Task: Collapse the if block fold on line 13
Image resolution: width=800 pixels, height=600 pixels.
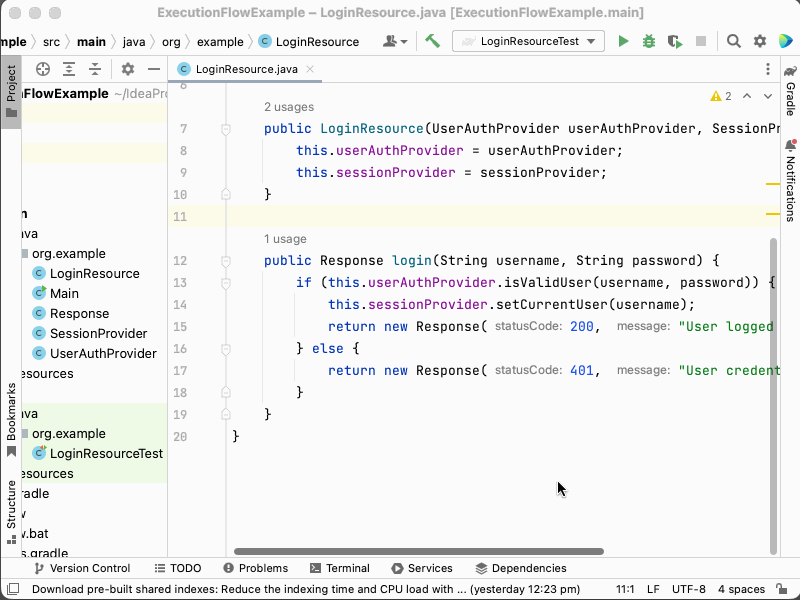Action: tap(226, 283)
